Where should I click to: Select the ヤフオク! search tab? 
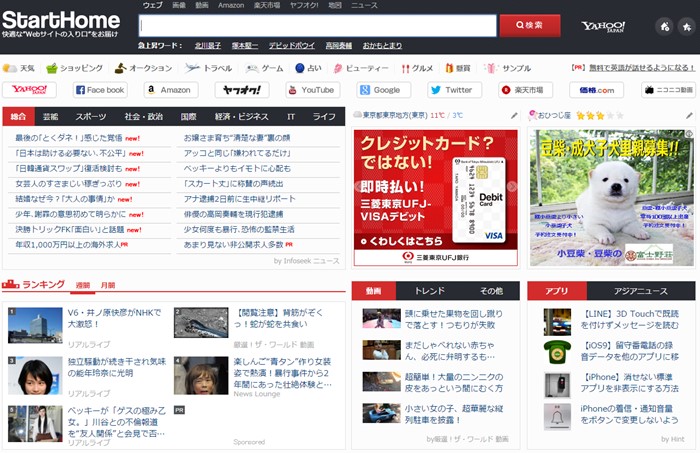pyautogui.click(x=304, y=5)
